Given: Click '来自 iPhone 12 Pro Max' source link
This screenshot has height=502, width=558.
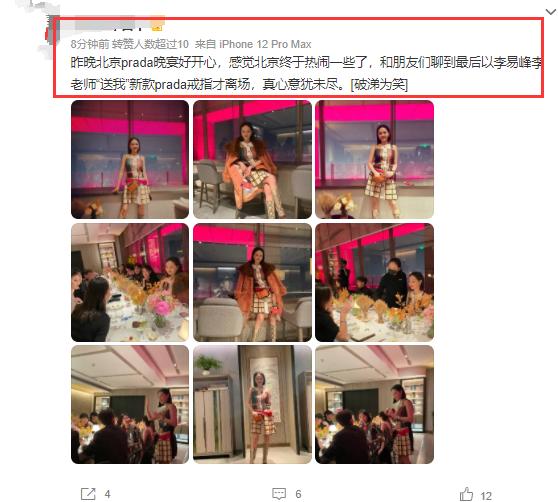Looking at the screenshot, I should 253,44.
